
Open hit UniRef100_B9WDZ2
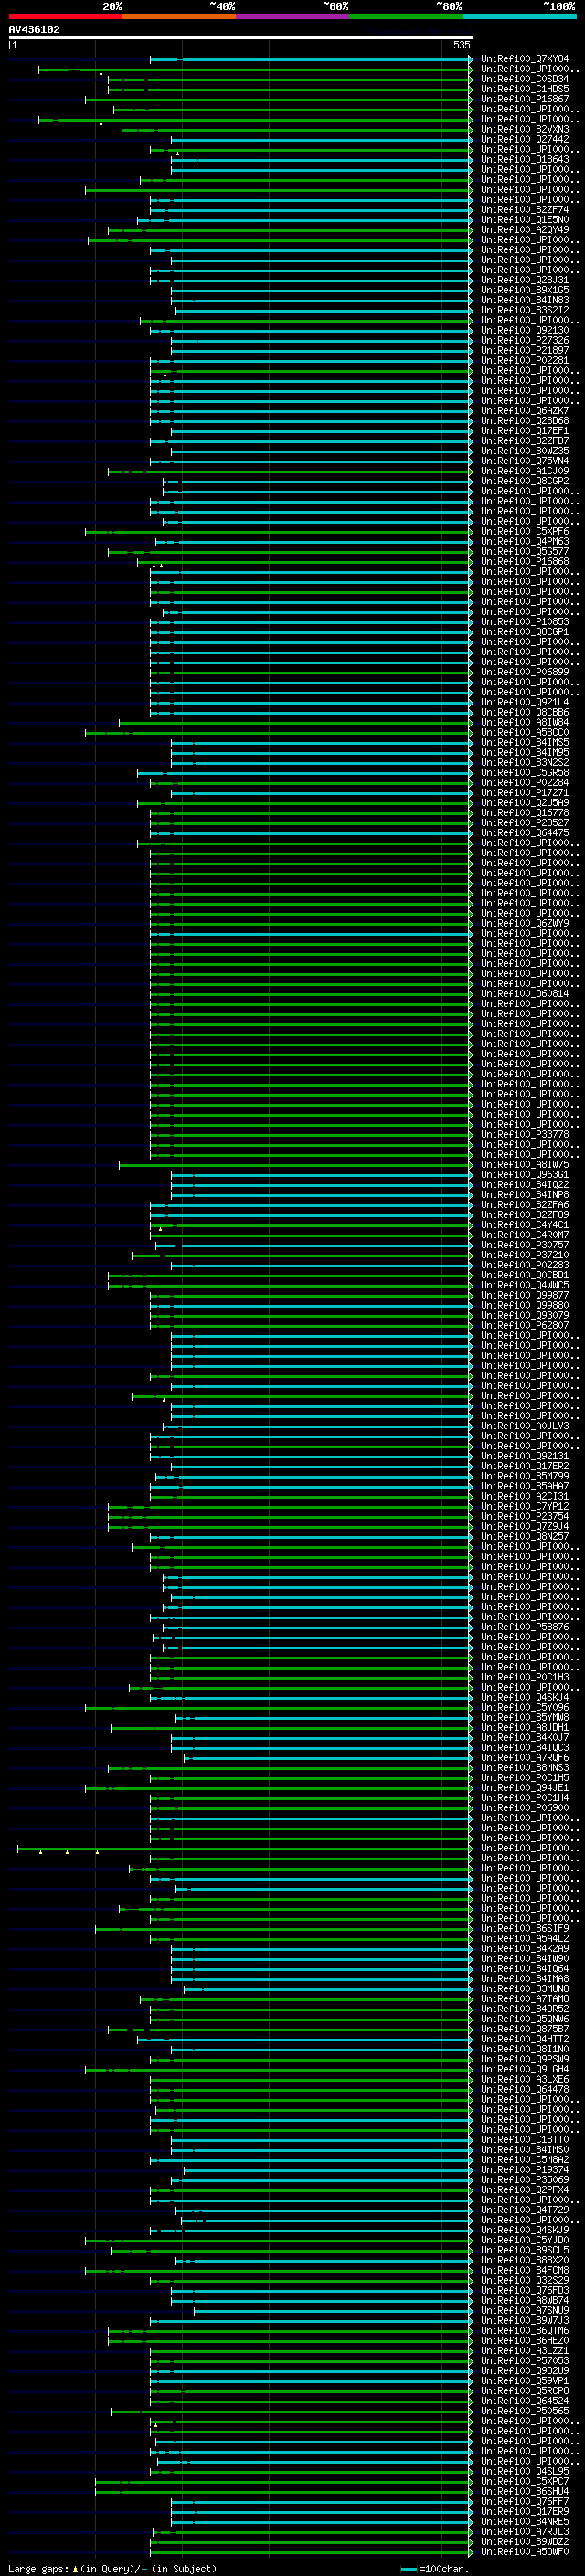click(x=525, y=2541)
